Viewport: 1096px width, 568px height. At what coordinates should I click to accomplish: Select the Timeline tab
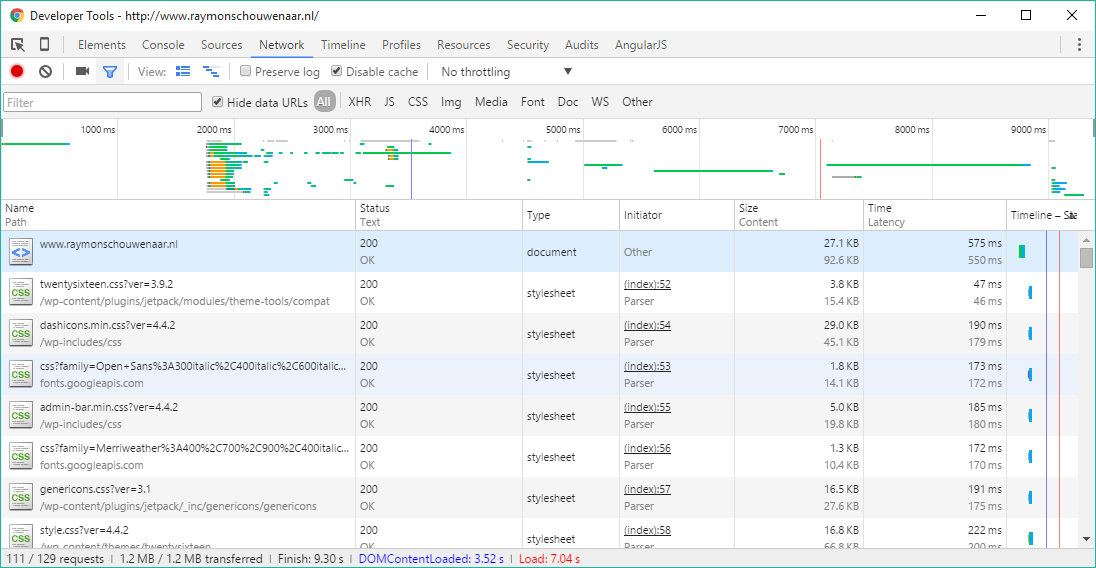click(x=343, y=45)
